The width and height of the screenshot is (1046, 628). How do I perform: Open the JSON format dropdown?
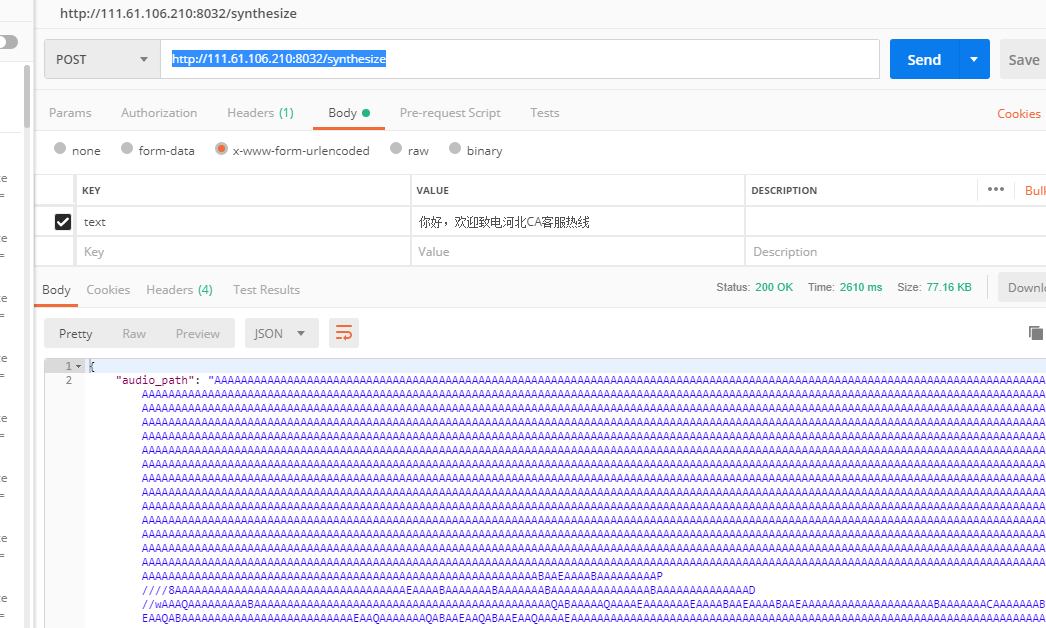281,333
